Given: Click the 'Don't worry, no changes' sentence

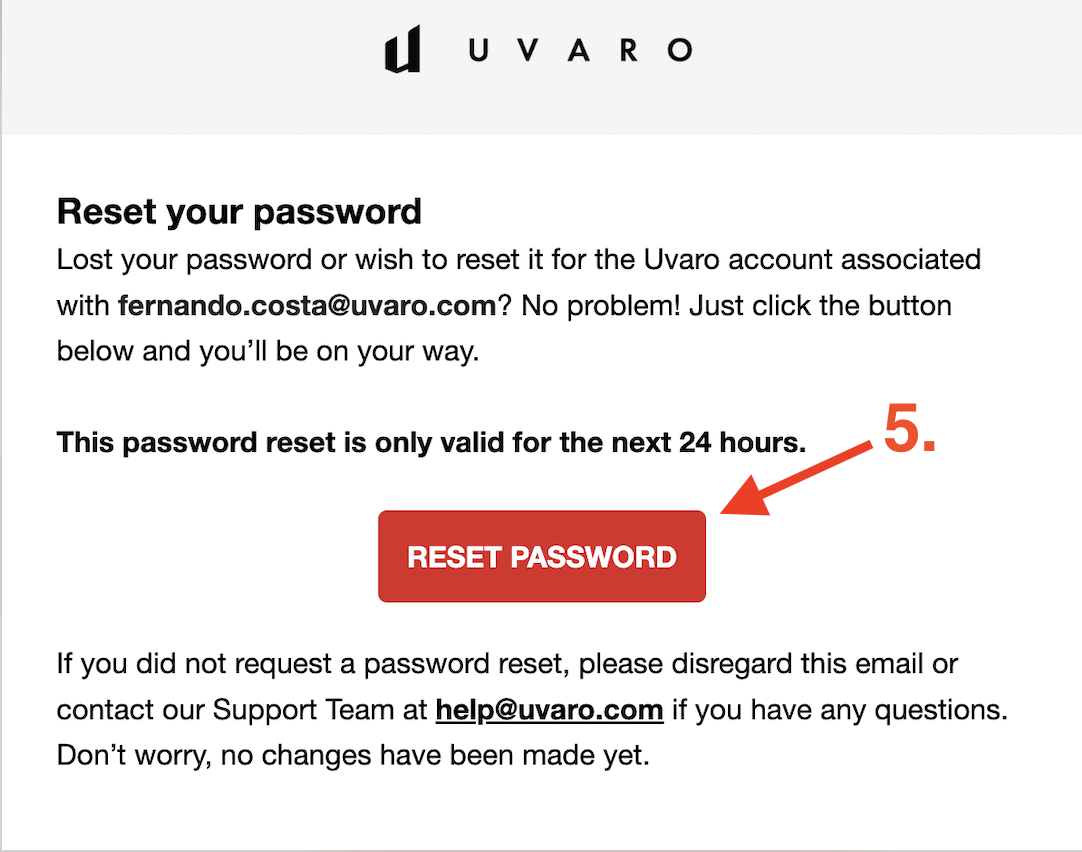Looking at the screenshot, I should 353,755.
